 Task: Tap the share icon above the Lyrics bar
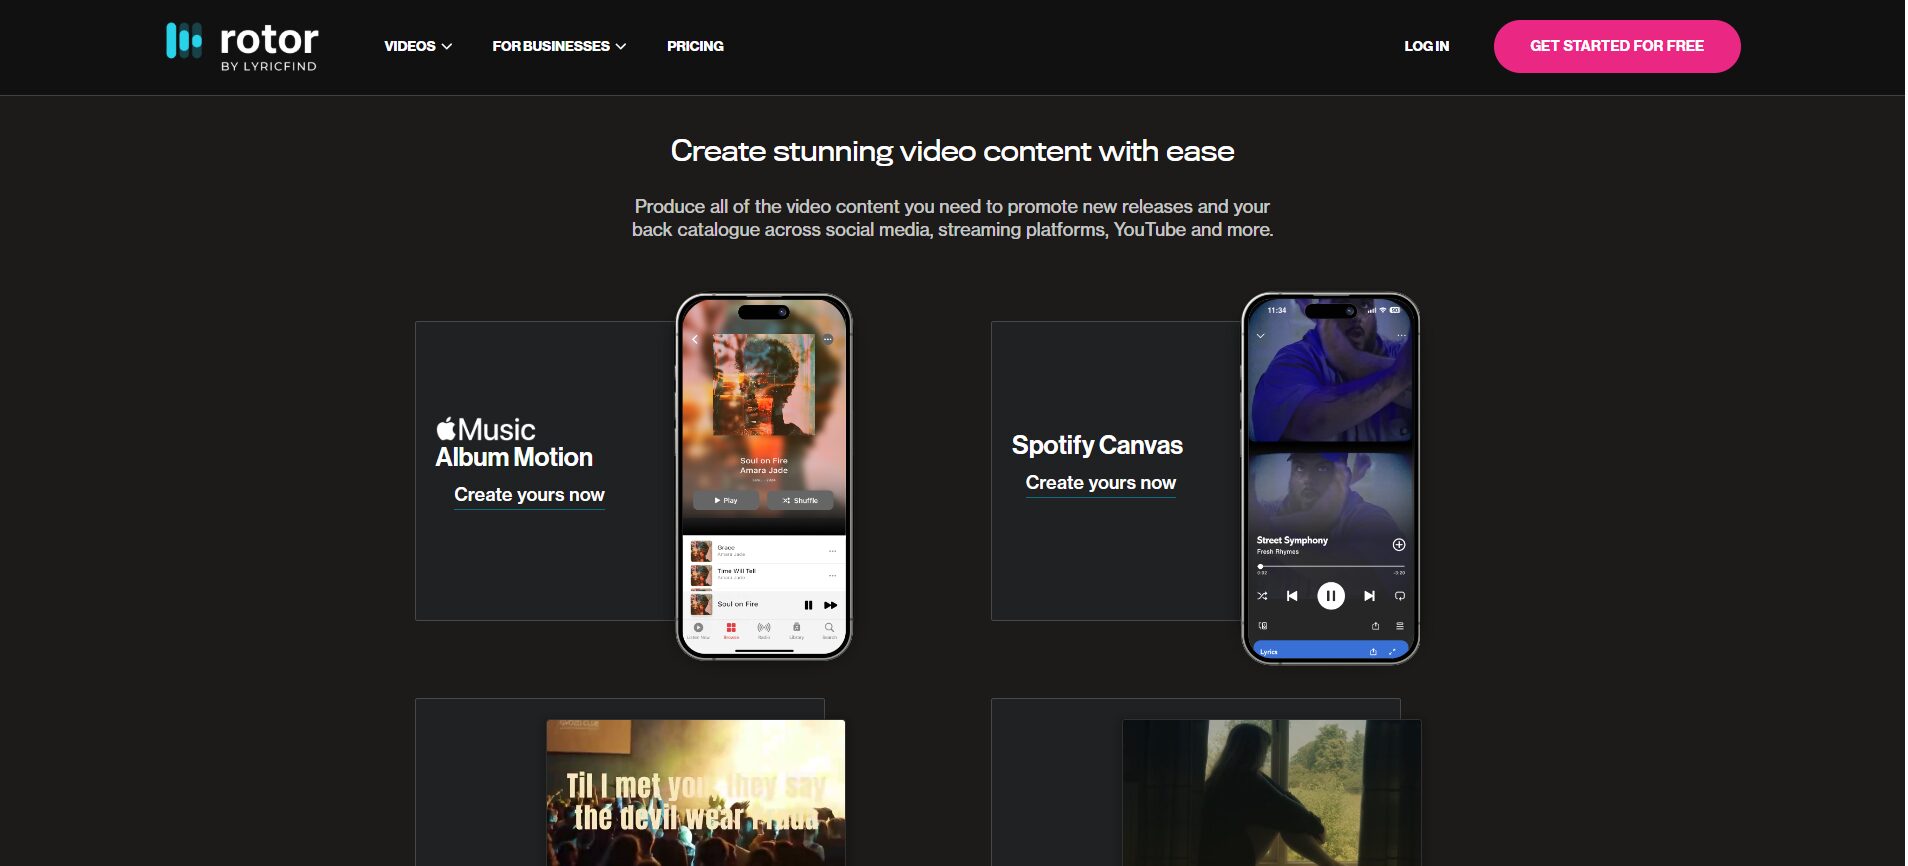click(x=1375, y=626)
